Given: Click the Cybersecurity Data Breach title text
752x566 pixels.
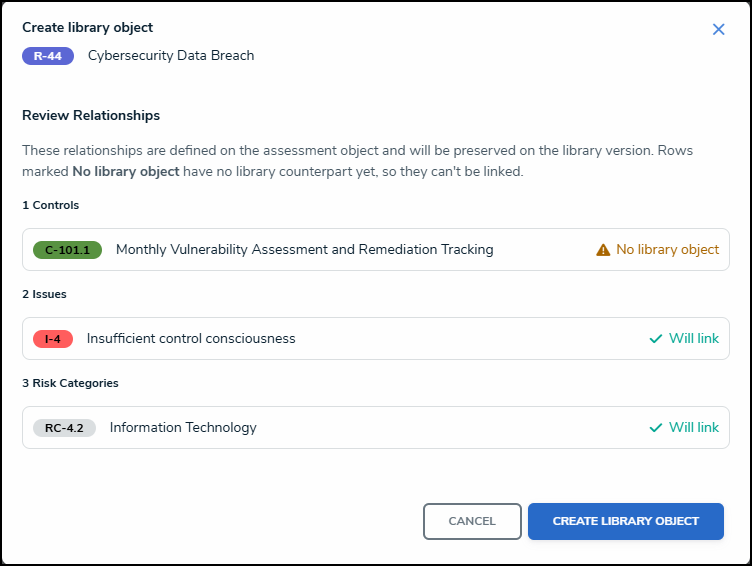Looking at the screenshot, I should tap(171, 56).
